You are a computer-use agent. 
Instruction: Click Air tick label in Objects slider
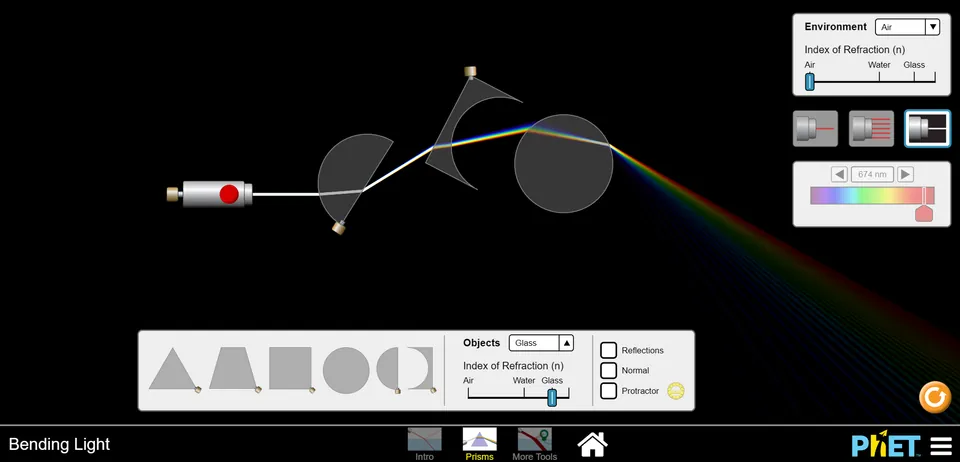pos(468,380)
